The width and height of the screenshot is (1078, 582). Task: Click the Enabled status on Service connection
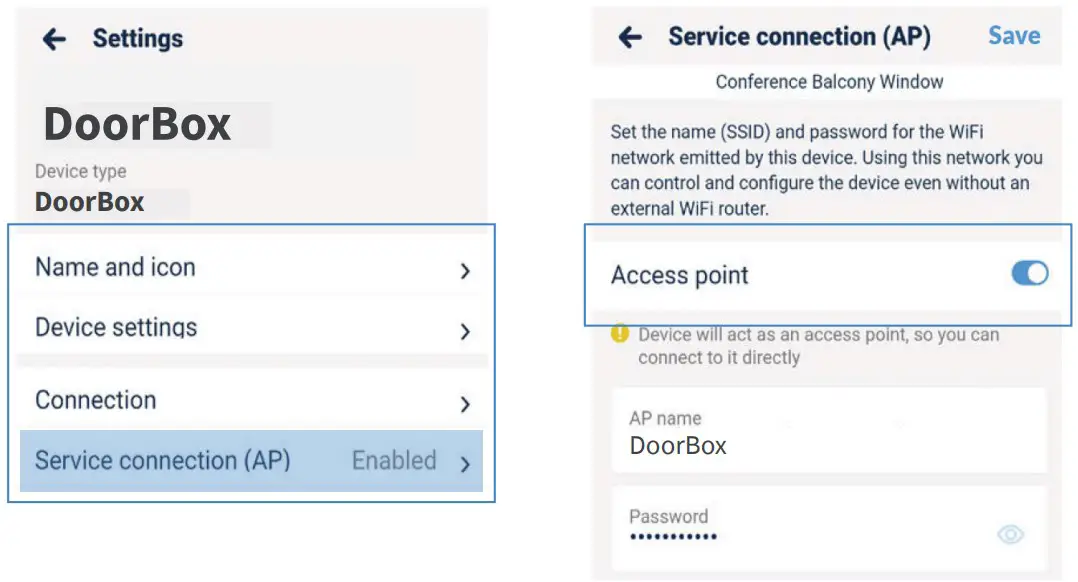tap(394, 461)
